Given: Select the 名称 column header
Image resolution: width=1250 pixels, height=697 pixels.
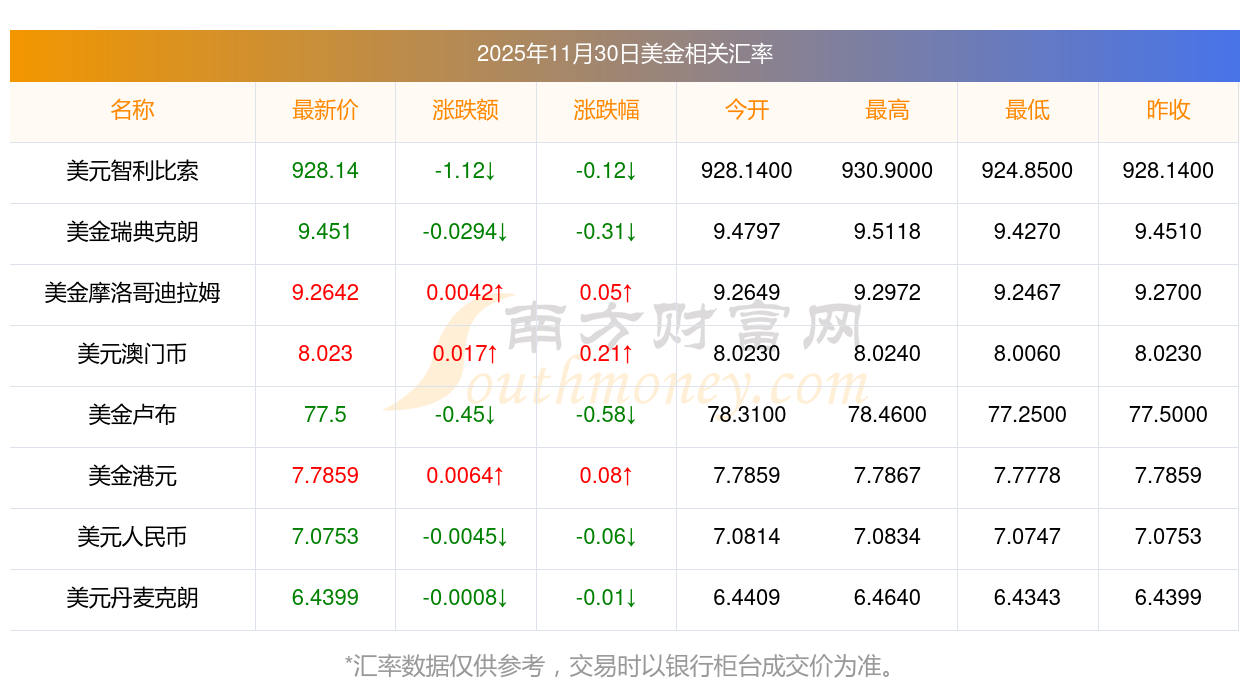Looking at the screenshot, I should click(x=133, y=110).
